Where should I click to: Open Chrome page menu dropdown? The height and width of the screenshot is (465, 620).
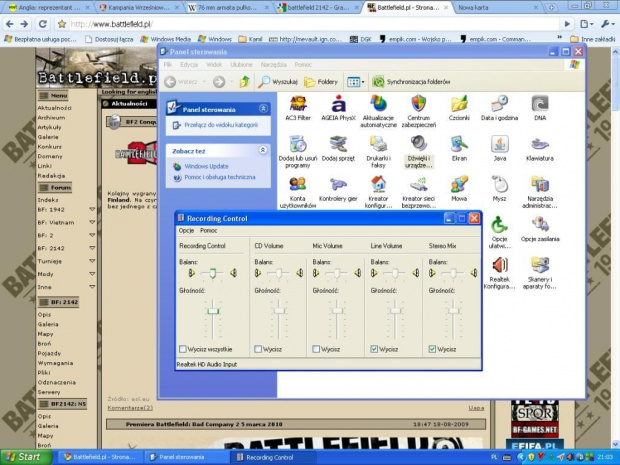[x=586, y=24]
